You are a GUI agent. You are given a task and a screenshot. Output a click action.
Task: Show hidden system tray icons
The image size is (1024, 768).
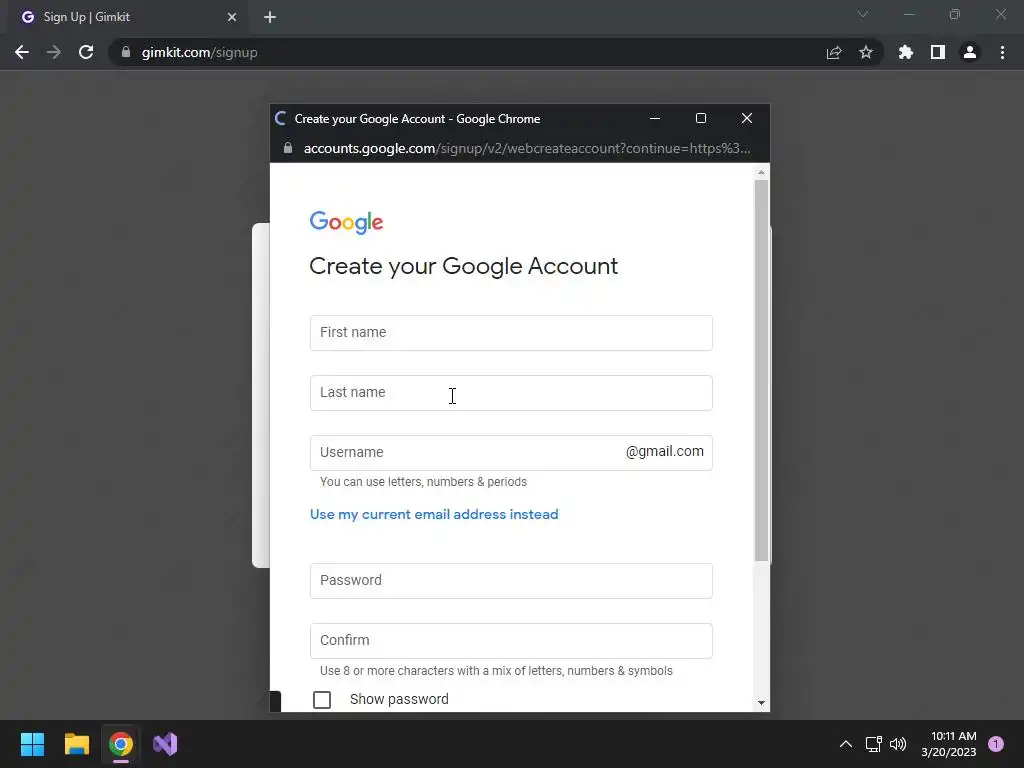(846, 744)
